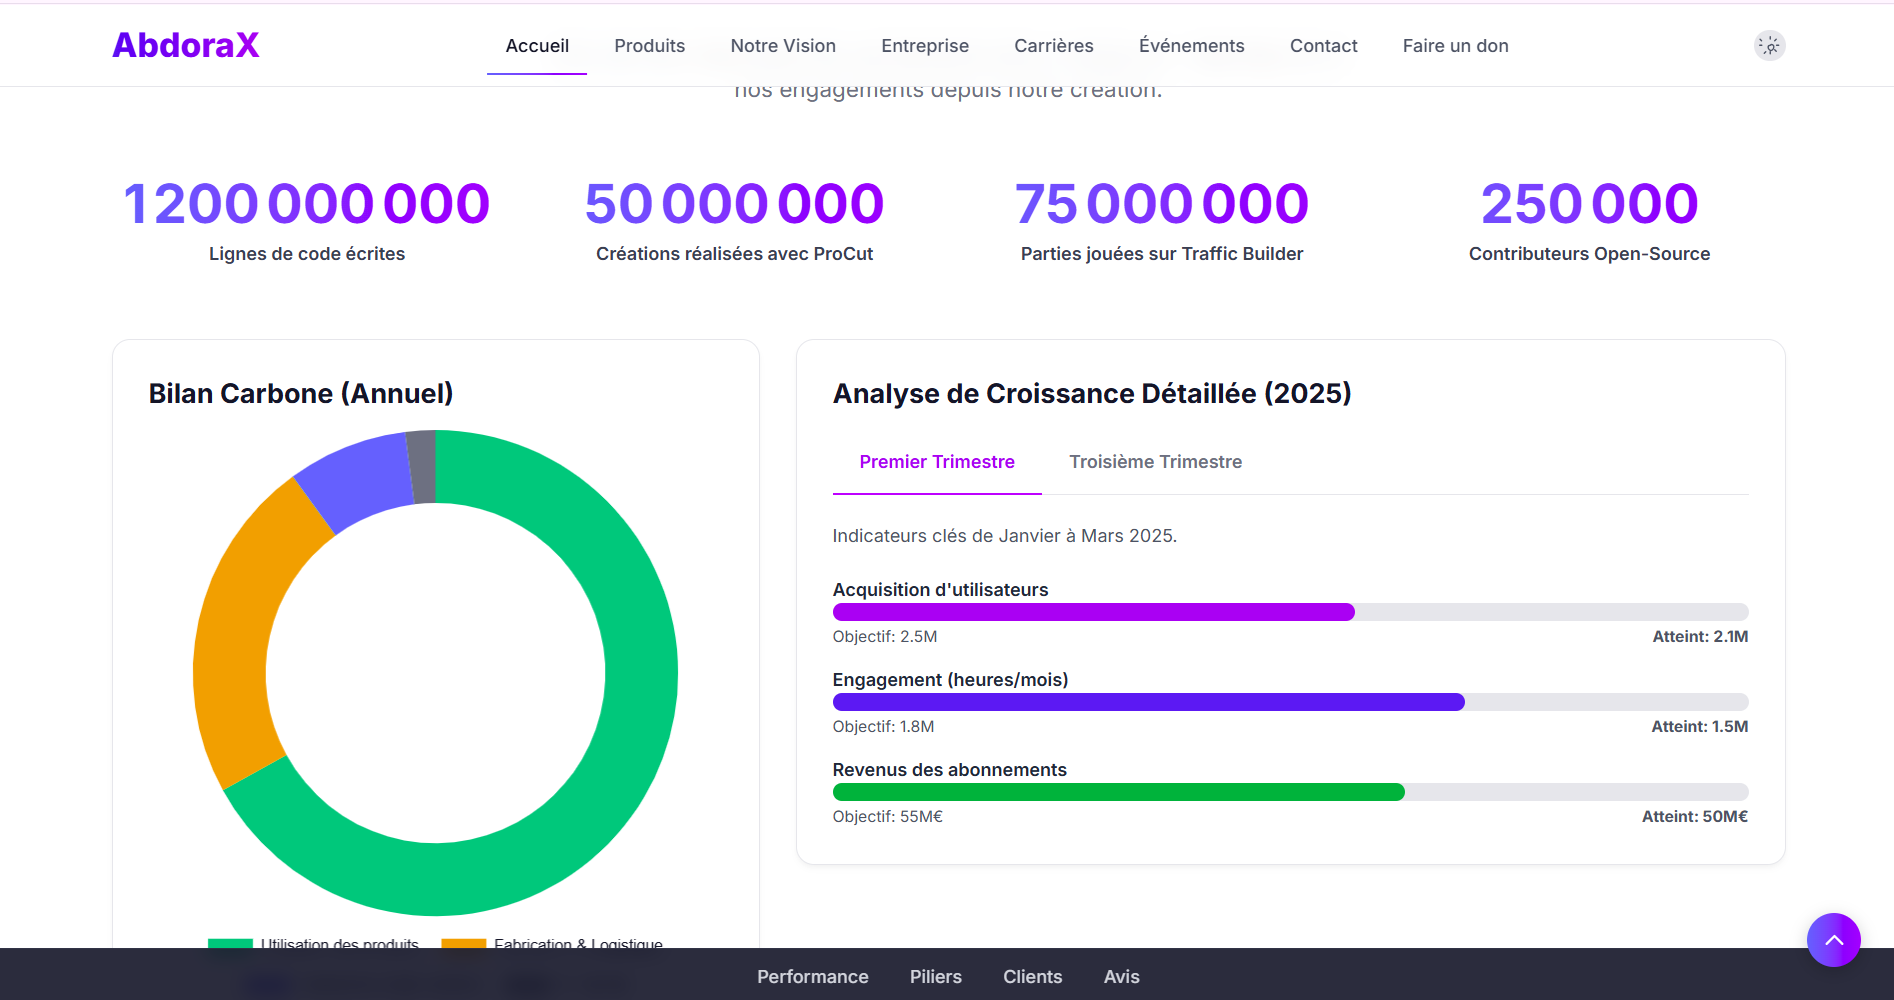Open the Avis section link
This screenshot has width=1894, height=1000.
pos(1121,977)
